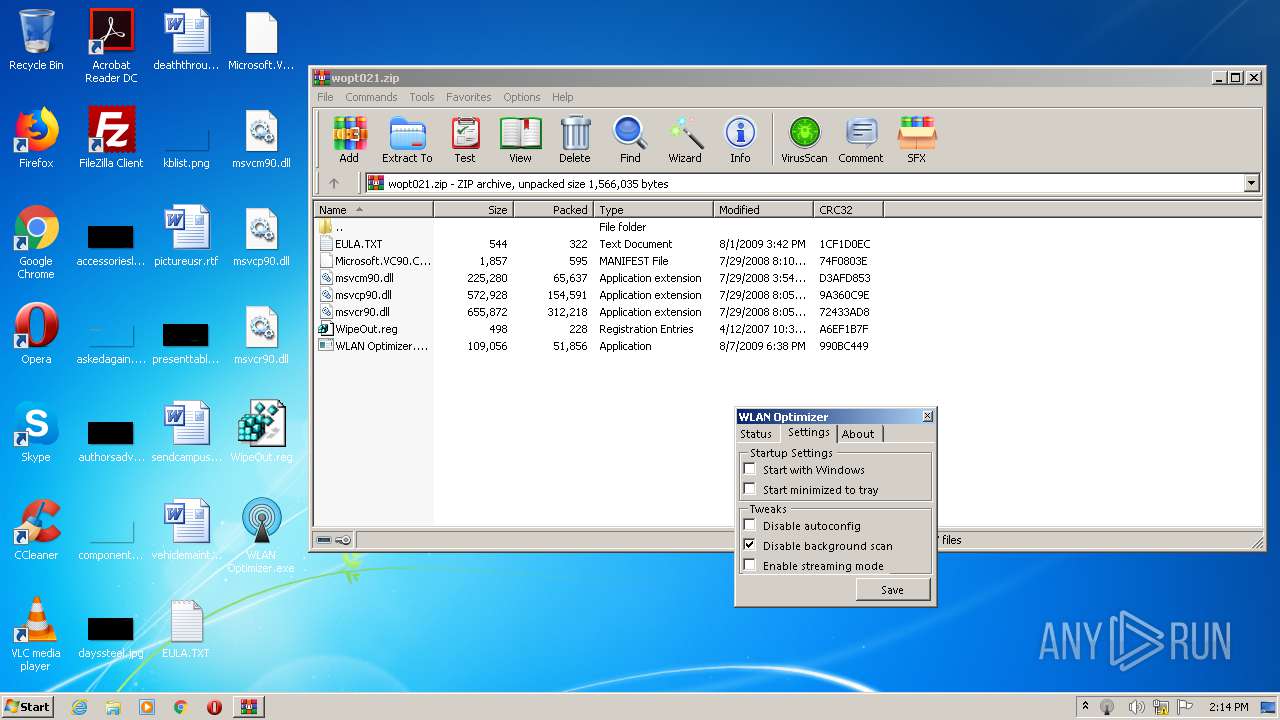Viewport: 1280px width, 720px height.
Task: Open the Start menu
Action: click(x=27, y=706)
